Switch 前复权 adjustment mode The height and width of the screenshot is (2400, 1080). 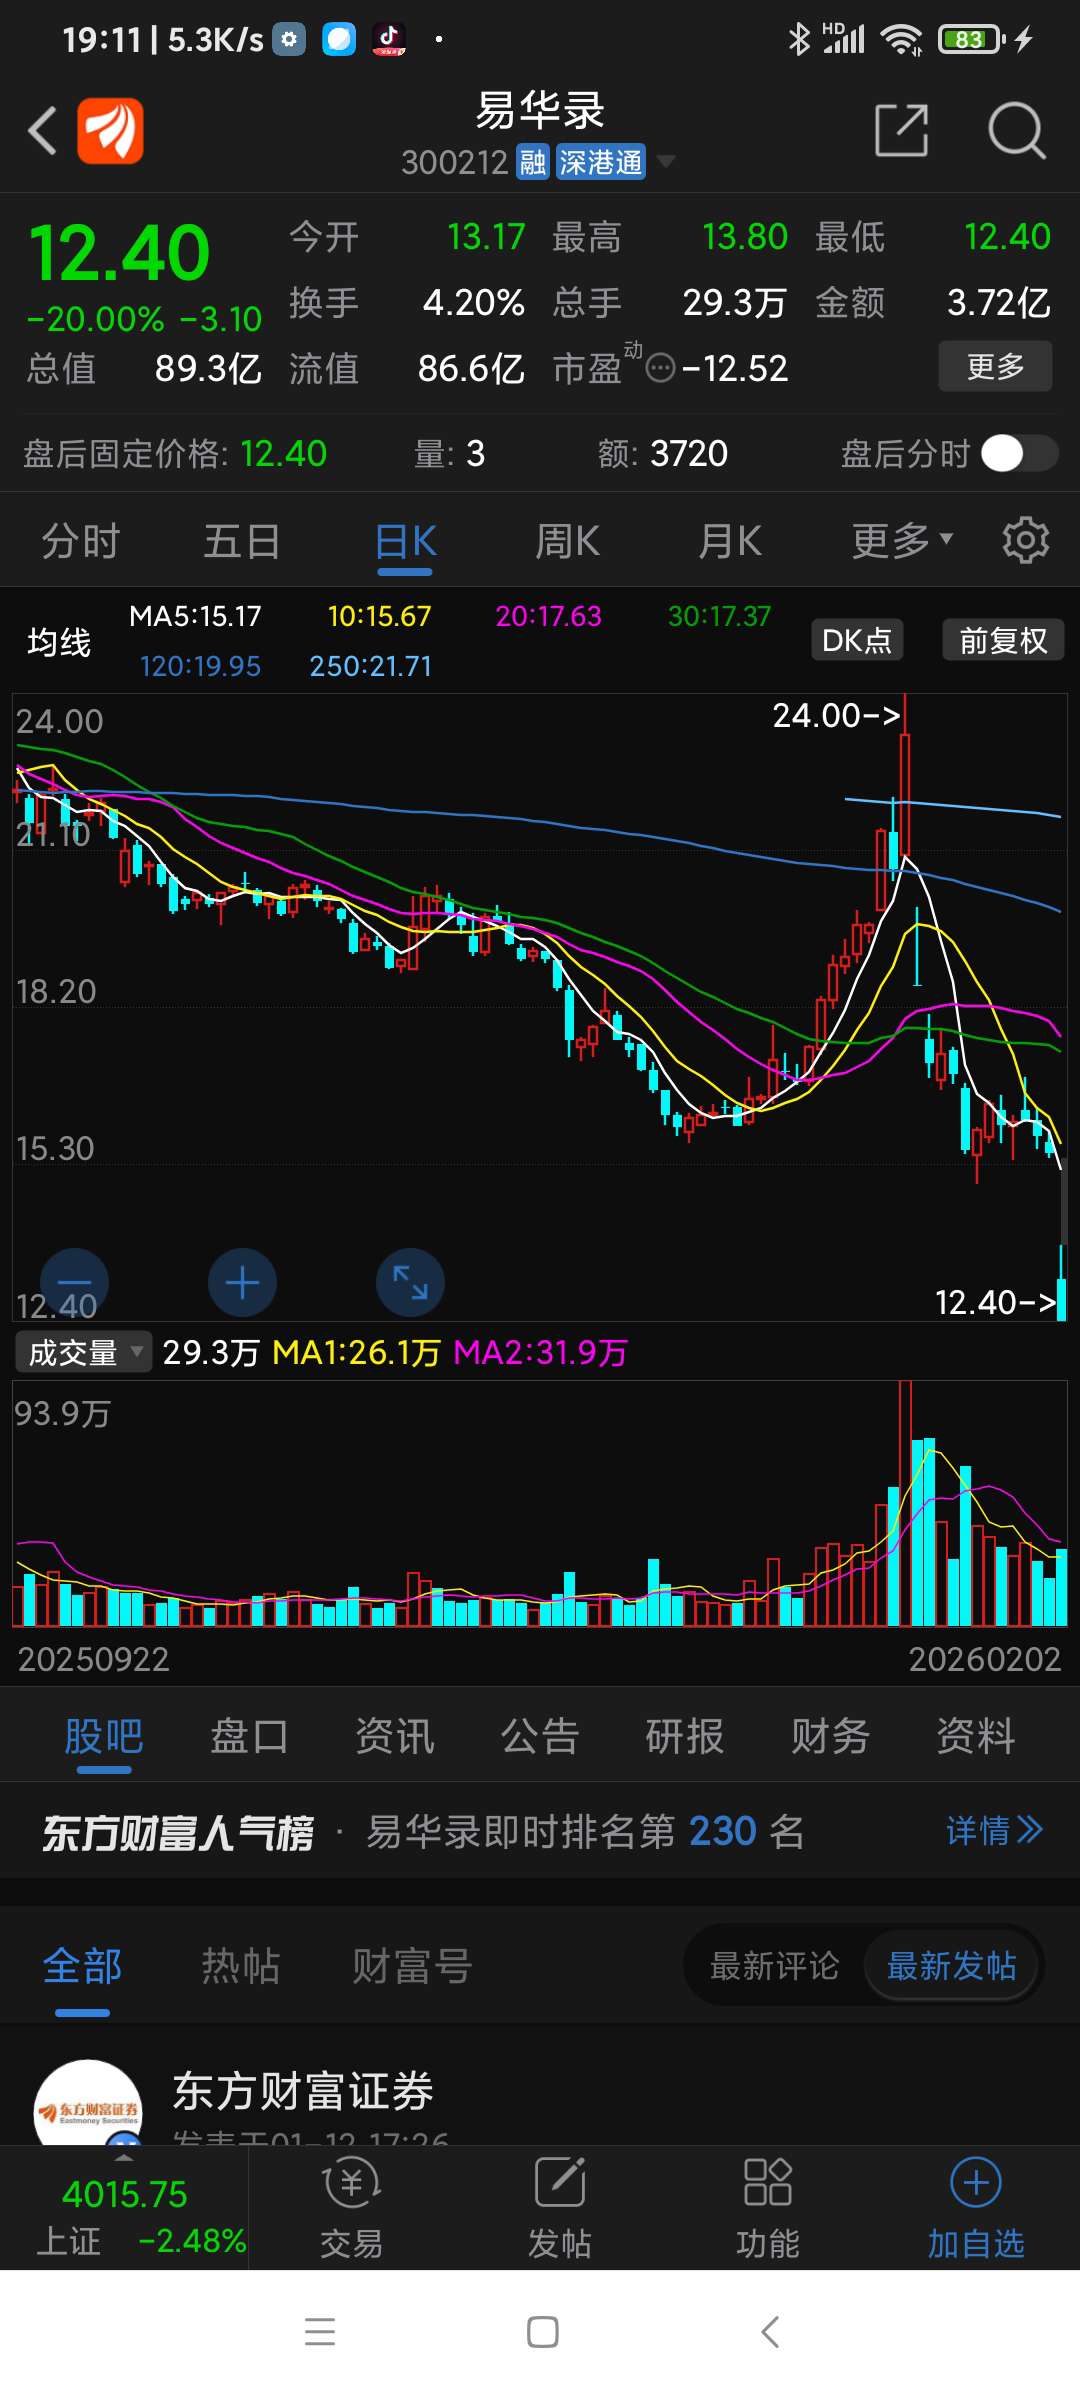pyautogui.click(x=1003, y=640)
